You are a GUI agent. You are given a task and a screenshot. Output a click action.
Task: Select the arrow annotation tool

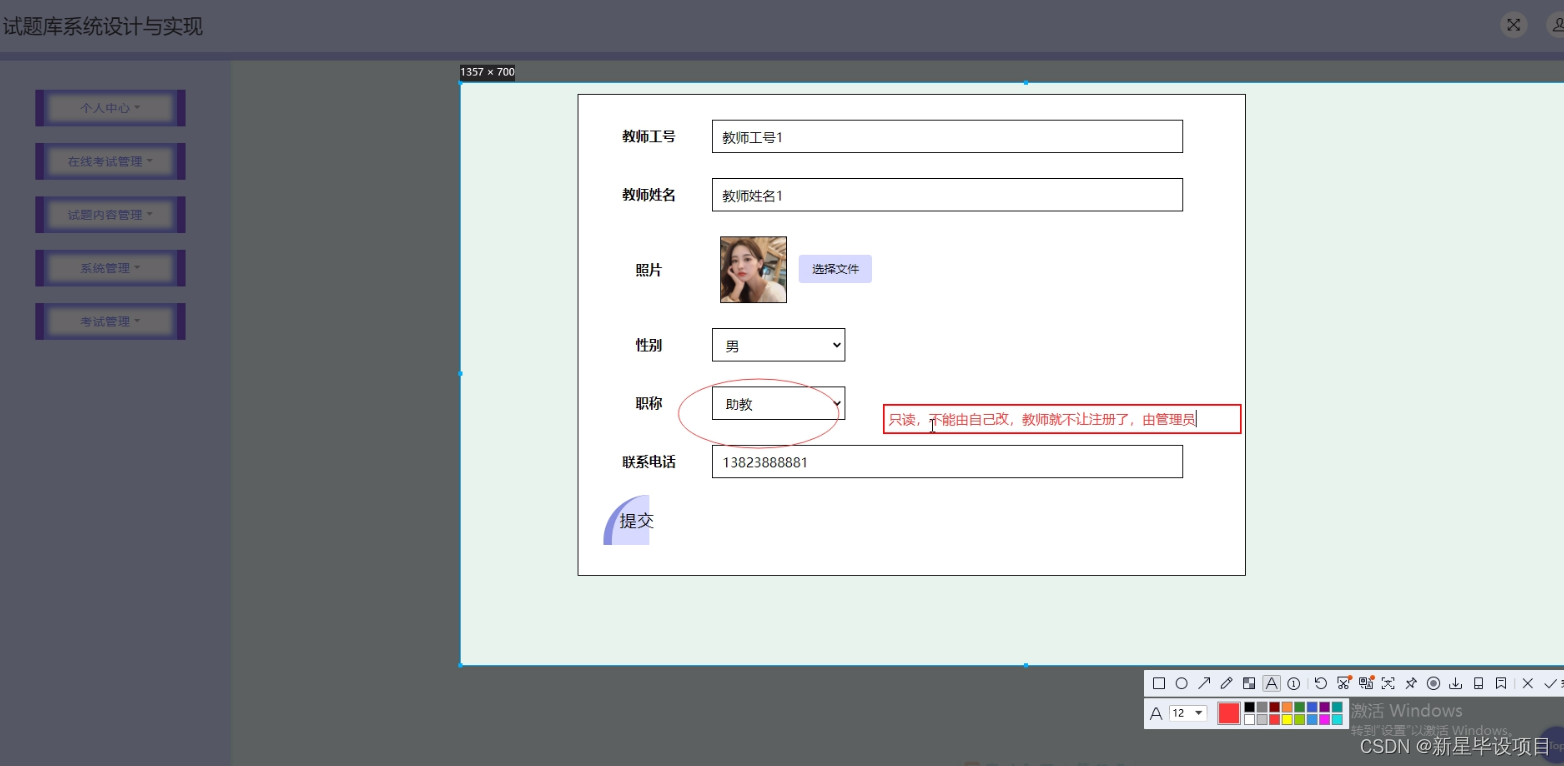1206,683
